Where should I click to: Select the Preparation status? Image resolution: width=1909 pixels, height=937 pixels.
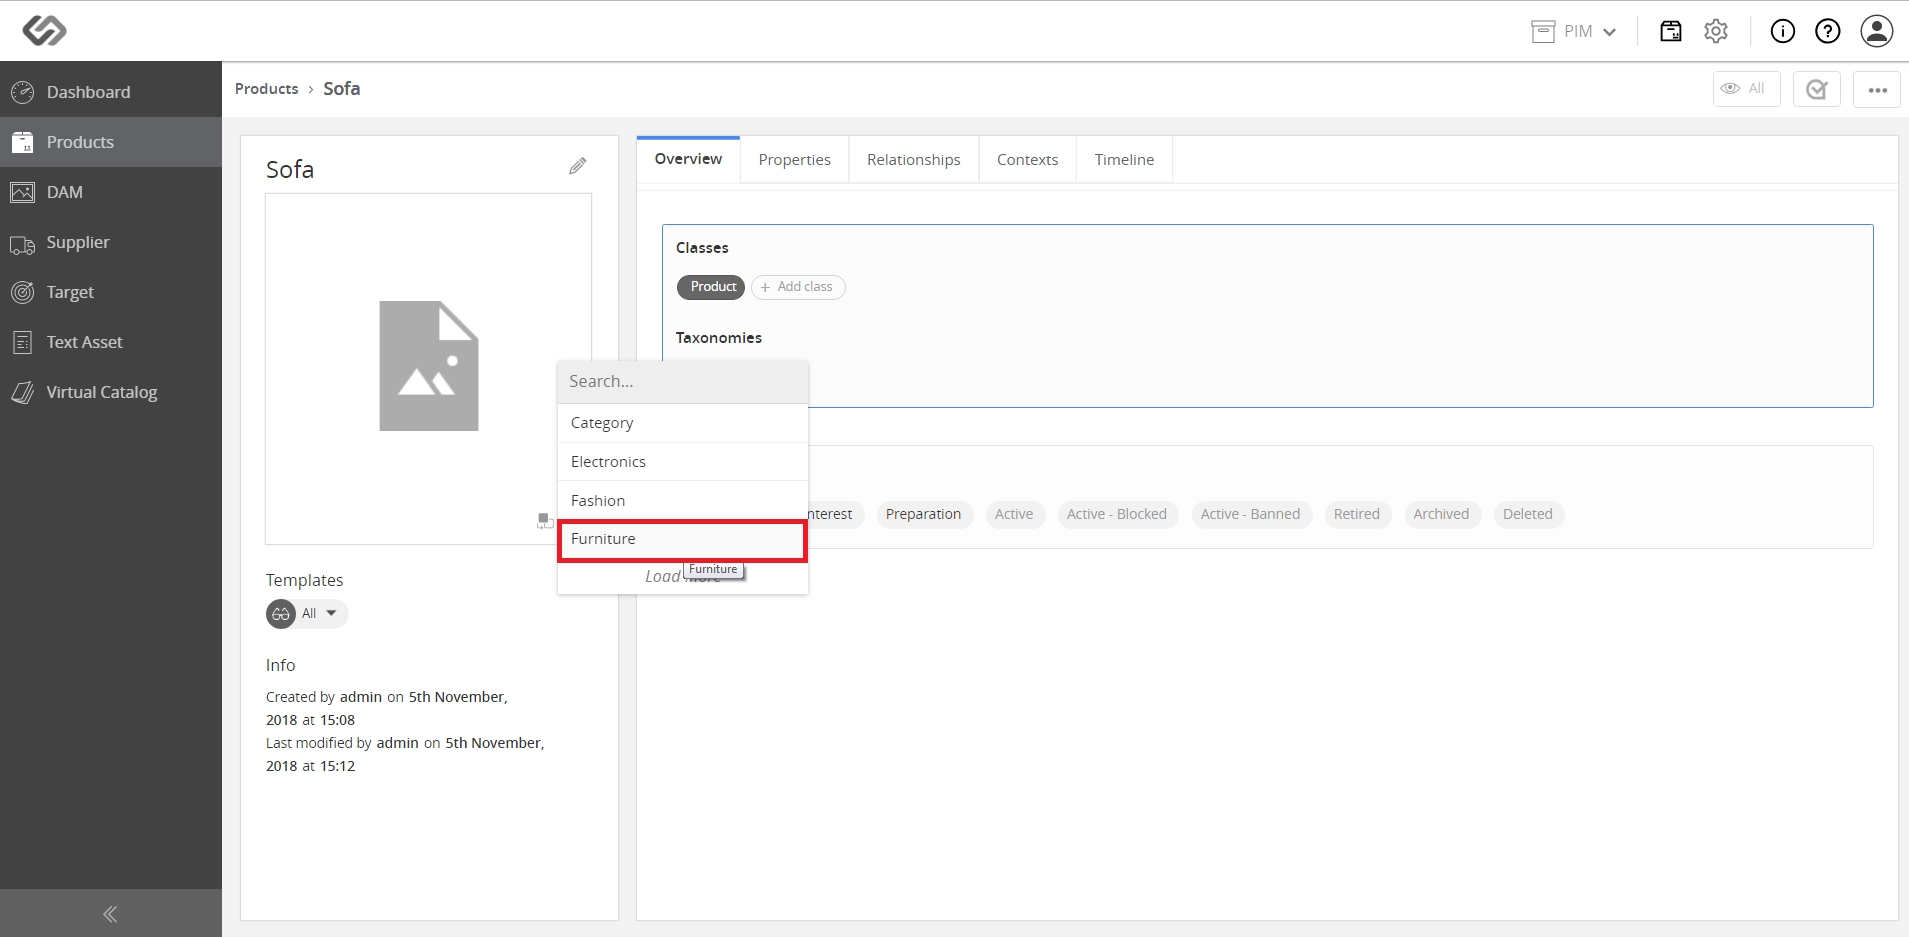tap(923, 514)
